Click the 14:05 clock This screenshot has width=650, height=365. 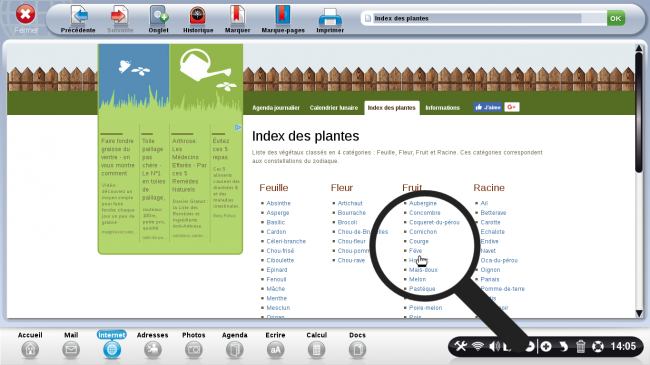[623, 346]
